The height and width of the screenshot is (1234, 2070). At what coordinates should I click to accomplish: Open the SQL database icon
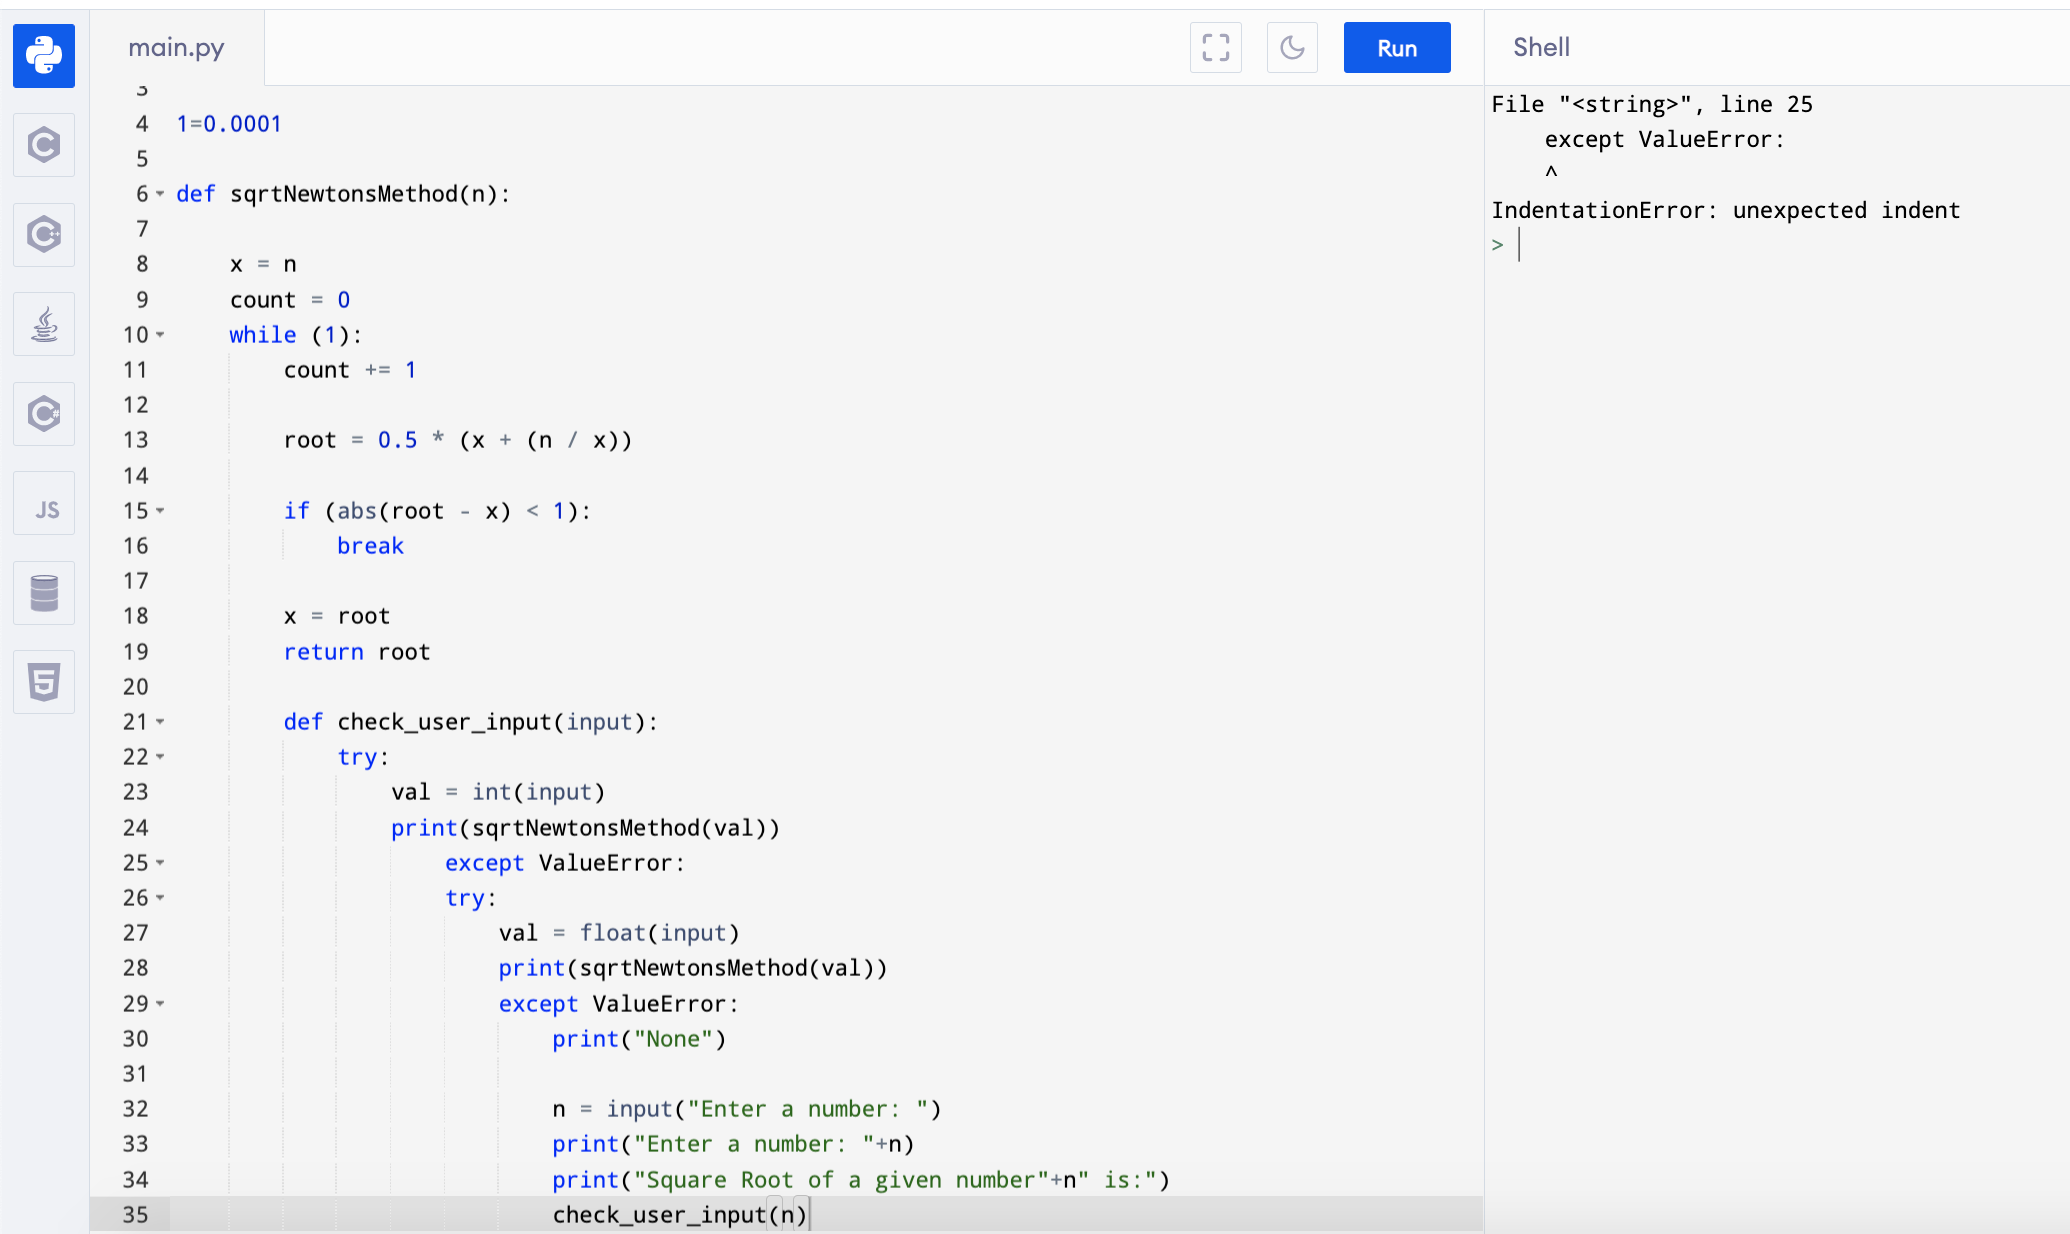44,593
